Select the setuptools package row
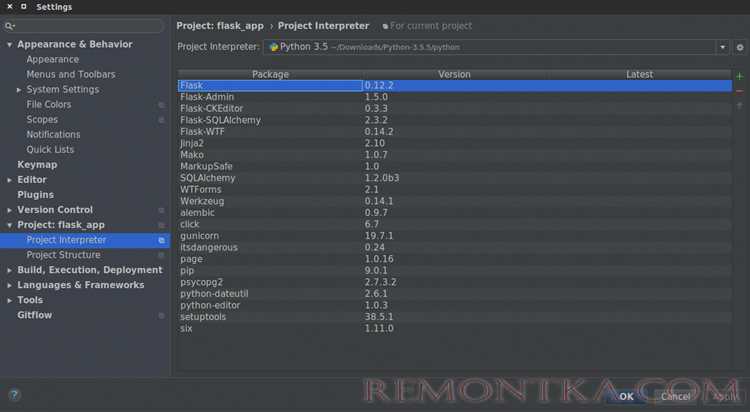Viewport: 750px width, 412px height. click(x=455, y=317)
